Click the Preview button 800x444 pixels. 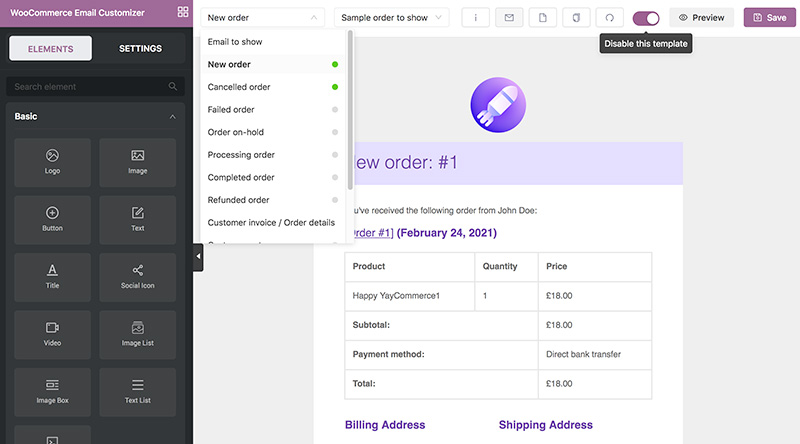(x=702, y=17)
